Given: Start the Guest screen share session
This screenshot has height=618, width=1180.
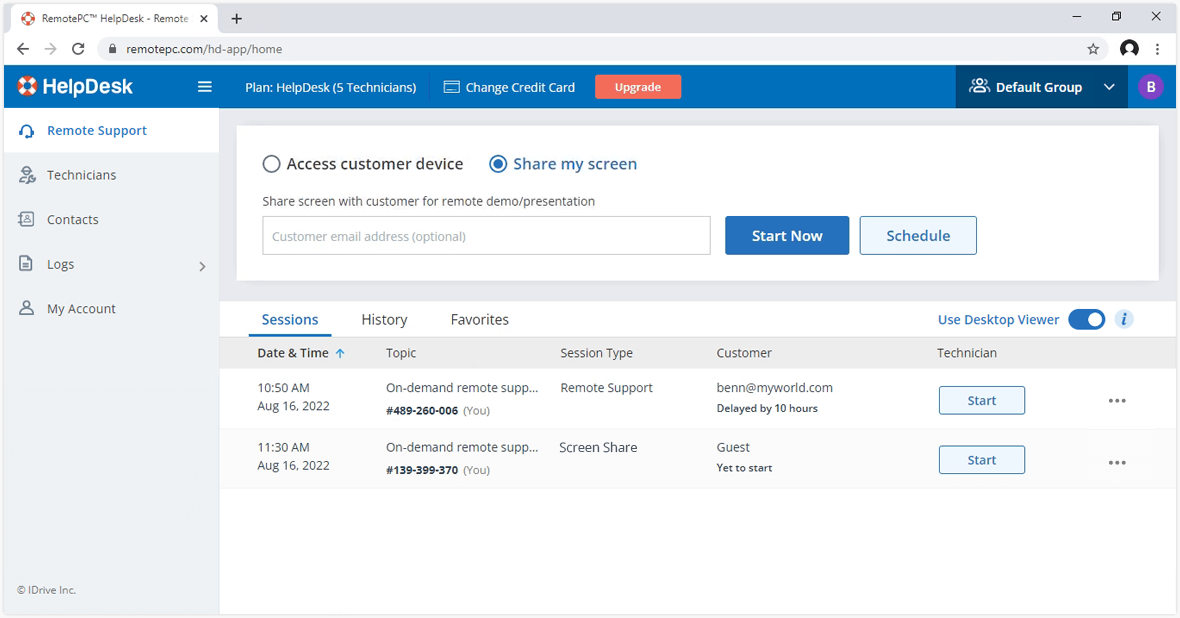Looking at the screenshot, I should (x=981, y=460).
